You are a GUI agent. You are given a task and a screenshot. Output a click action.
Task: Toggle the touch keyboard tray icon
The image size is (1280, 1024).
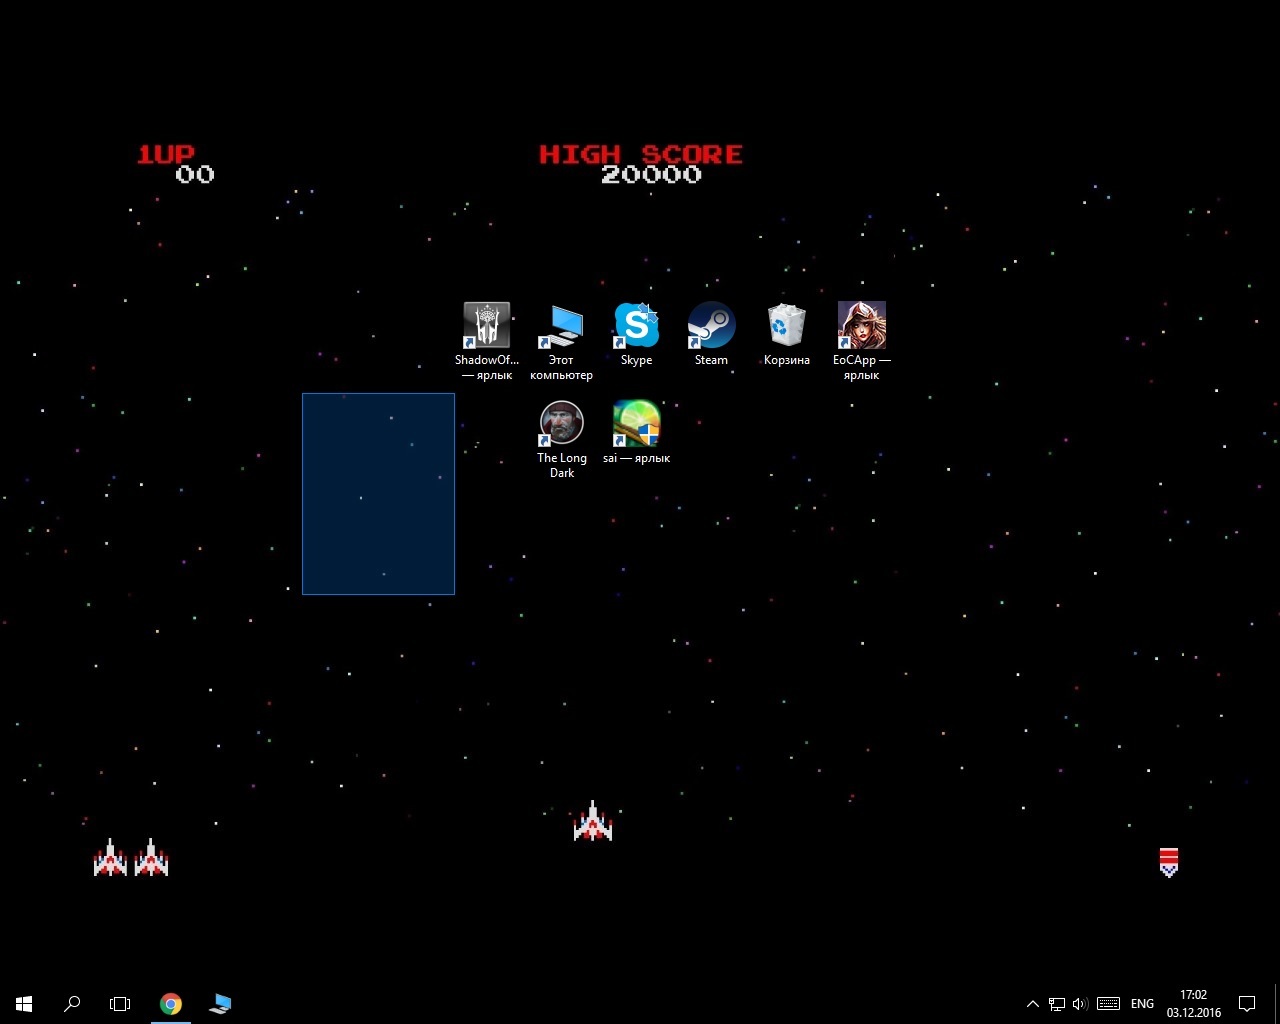[1108, 1004]
